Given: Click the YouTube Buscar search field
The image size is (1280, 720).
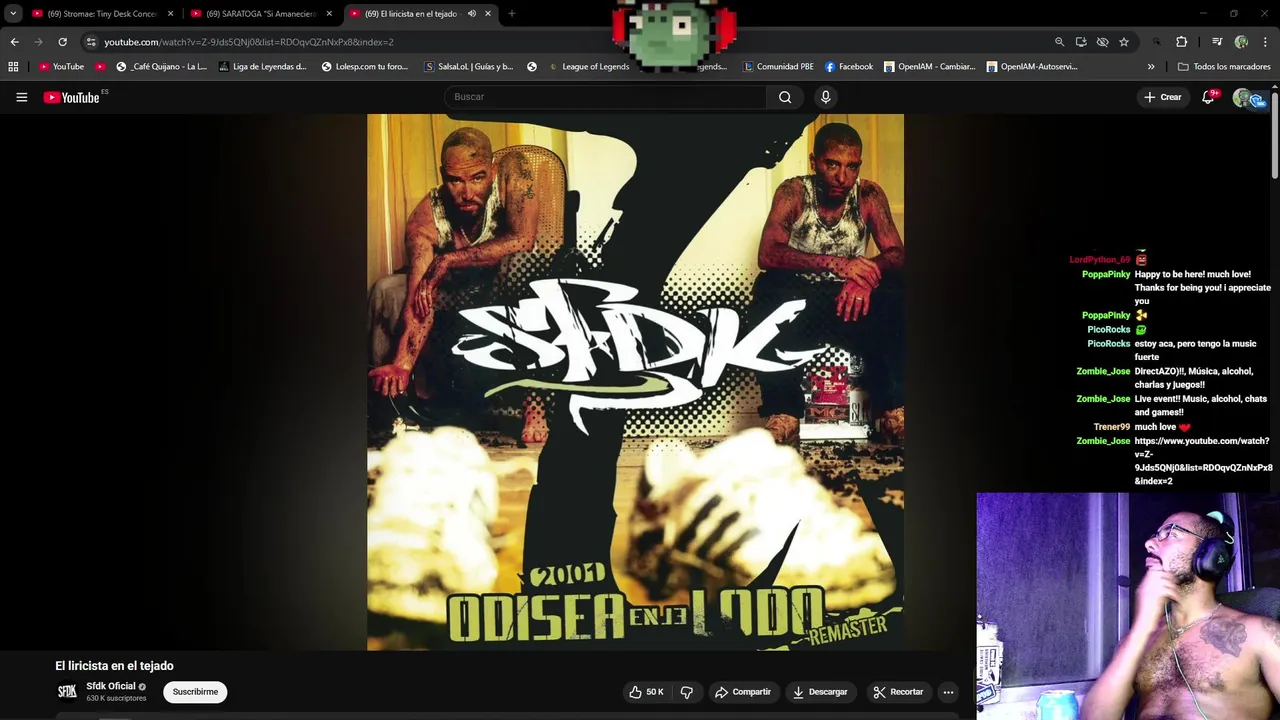Looking at the screenshot, I should [x=605, y=97].
